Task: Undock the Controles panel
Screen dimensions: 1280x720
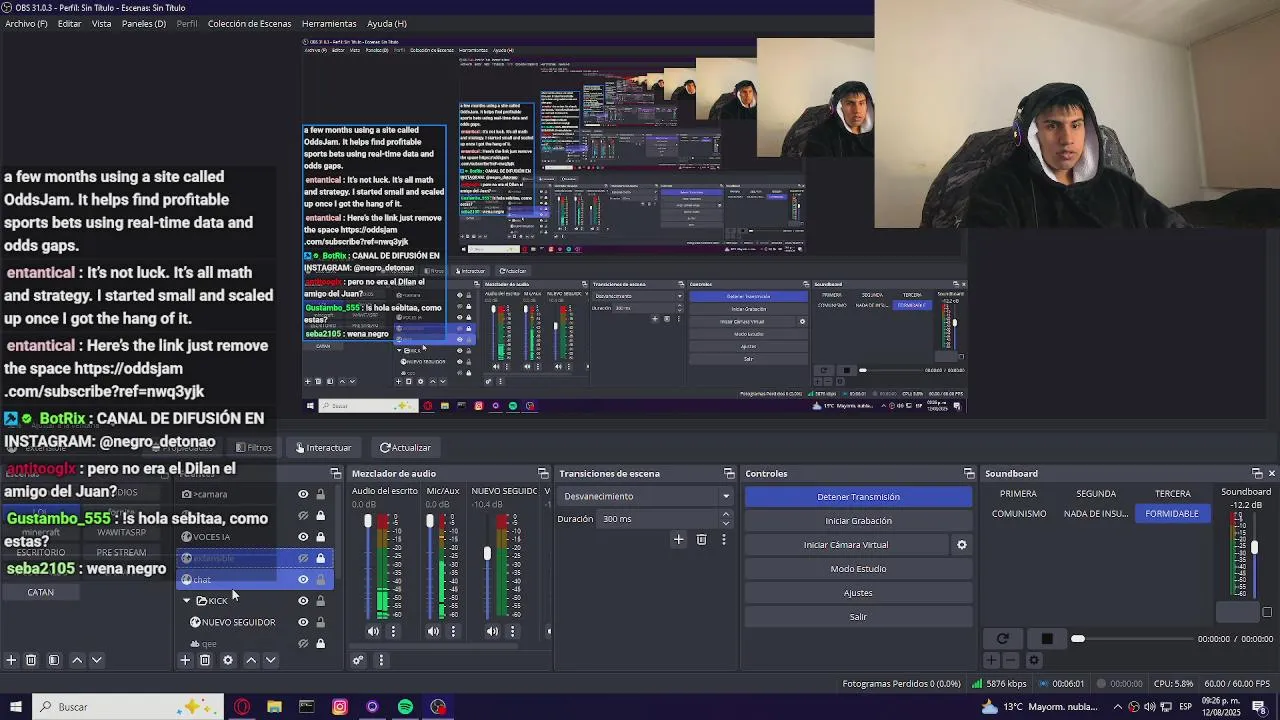Action: coord(969,473)
